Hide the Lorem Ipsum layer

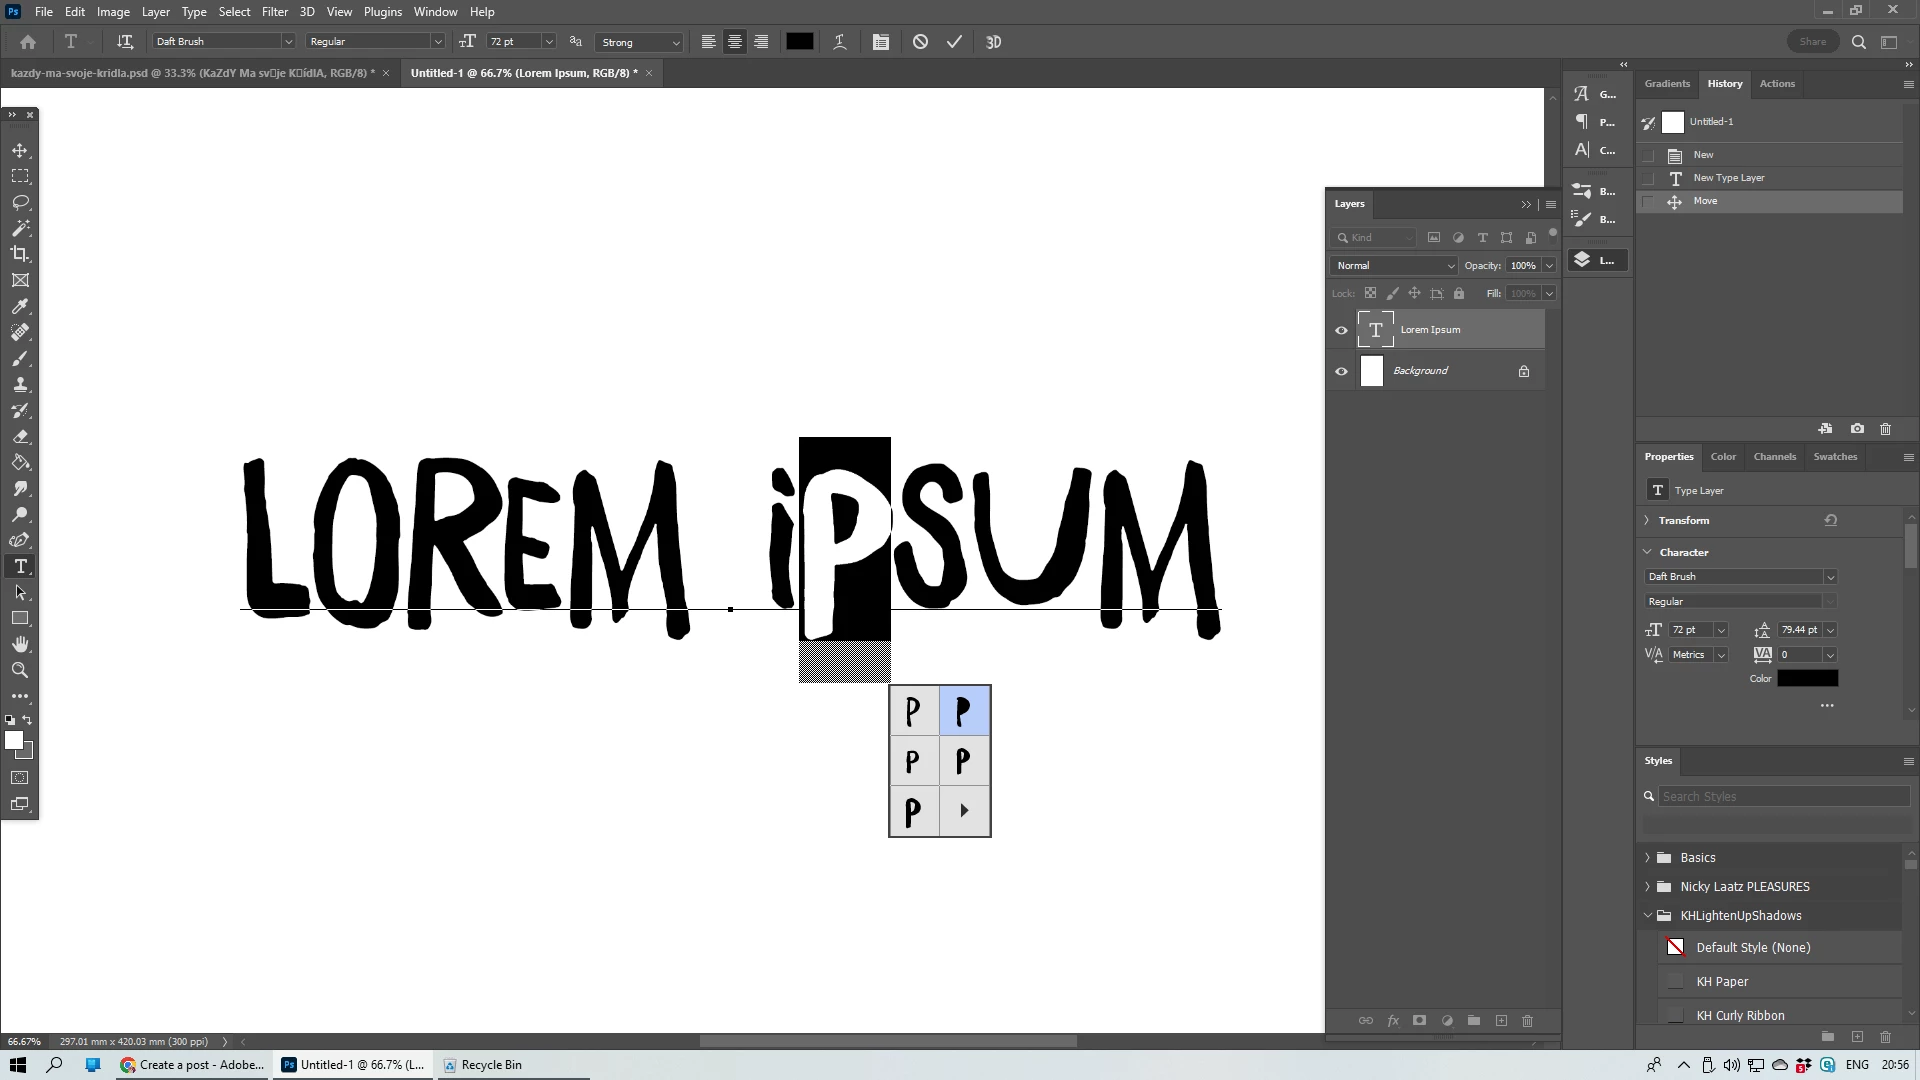click(x=1342, y=330)
